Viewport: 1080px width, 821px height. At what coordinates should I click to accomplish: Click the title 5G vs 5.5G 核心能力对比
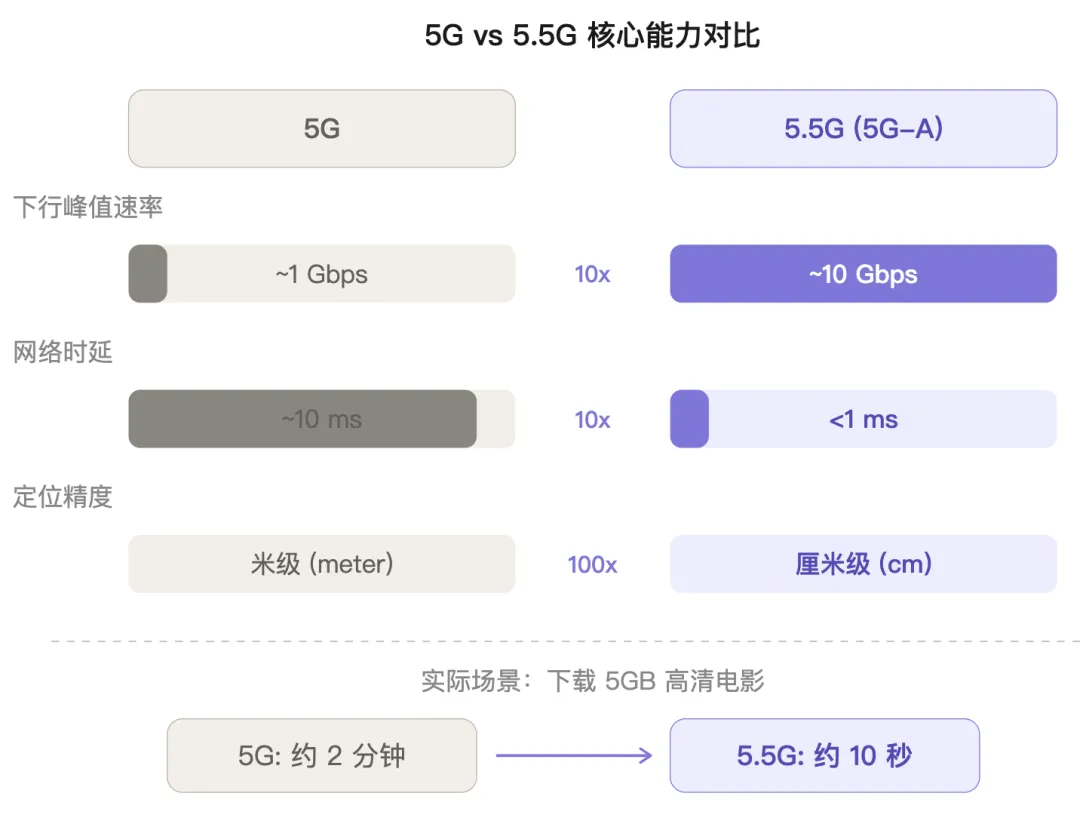point(592,36)
